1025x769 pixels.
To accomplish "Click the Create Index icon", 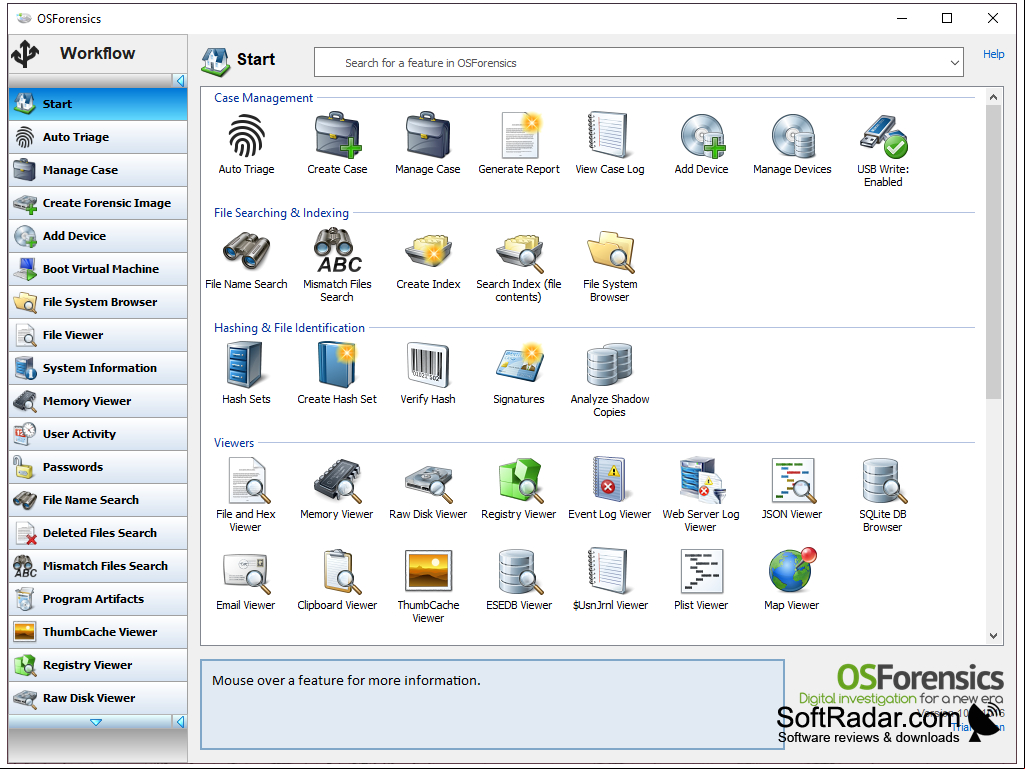I will pyautogui.click(x=428, y=259).
